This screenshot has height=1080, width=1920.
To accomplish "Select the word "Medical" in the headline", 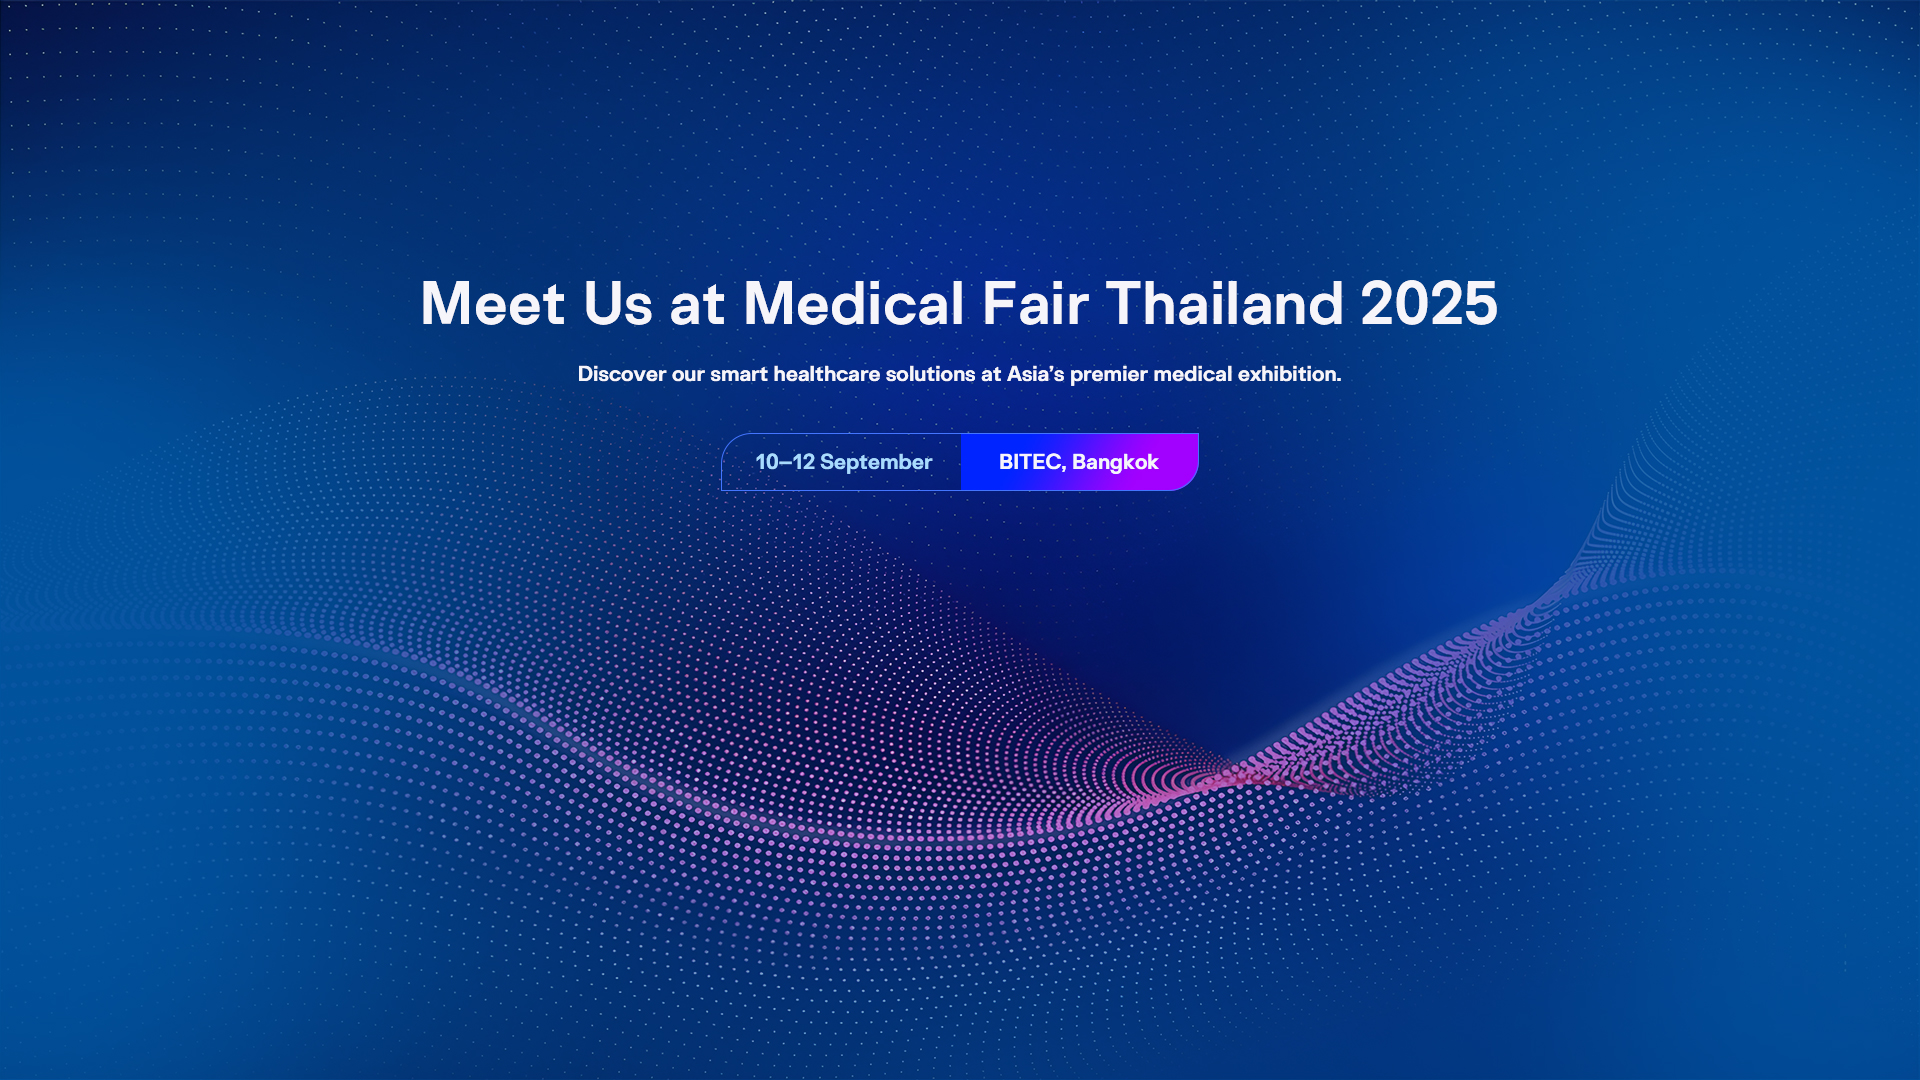I will click(853, 303).
